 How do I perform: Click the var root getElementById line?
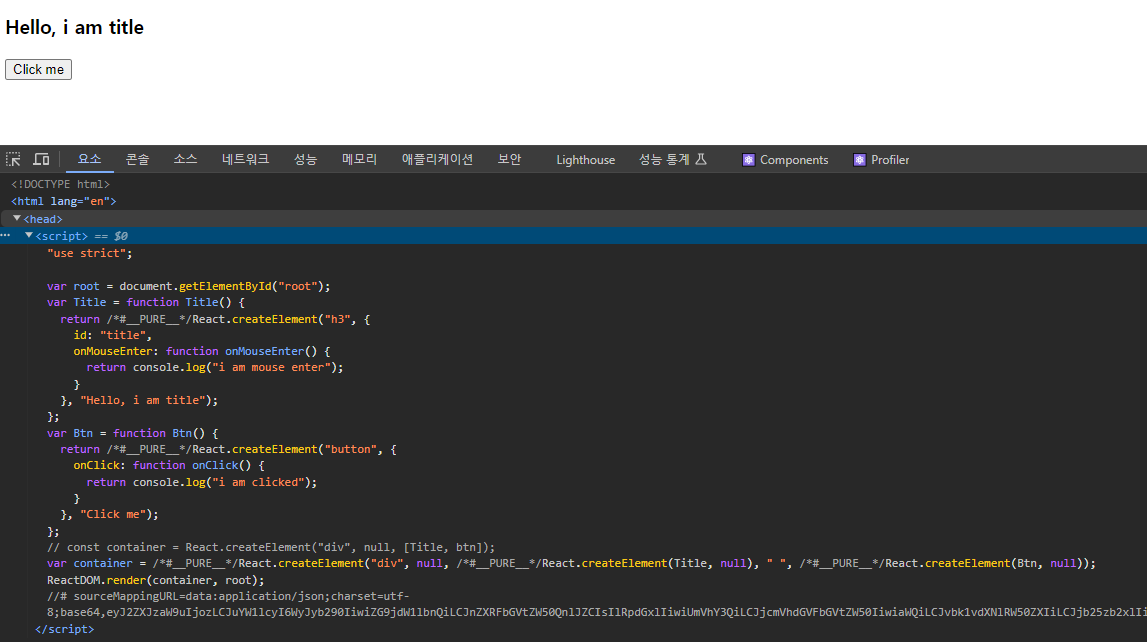pos(189,286)
